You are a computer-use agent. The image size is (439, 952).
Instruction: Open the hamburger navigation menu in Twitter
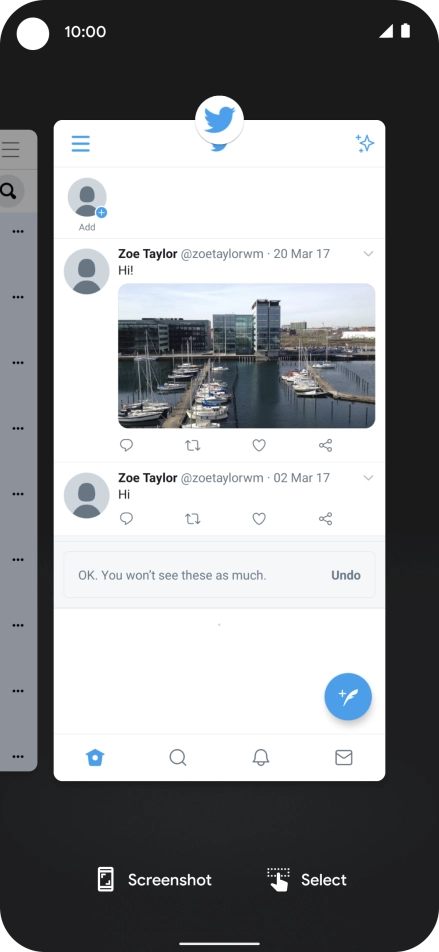tap(81, 144)
